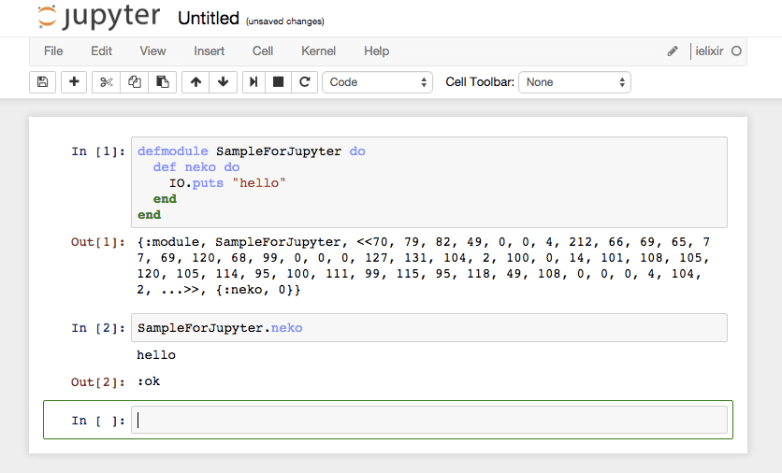Click the ielixir kernel name
The image size is (782, 473).
709,51
